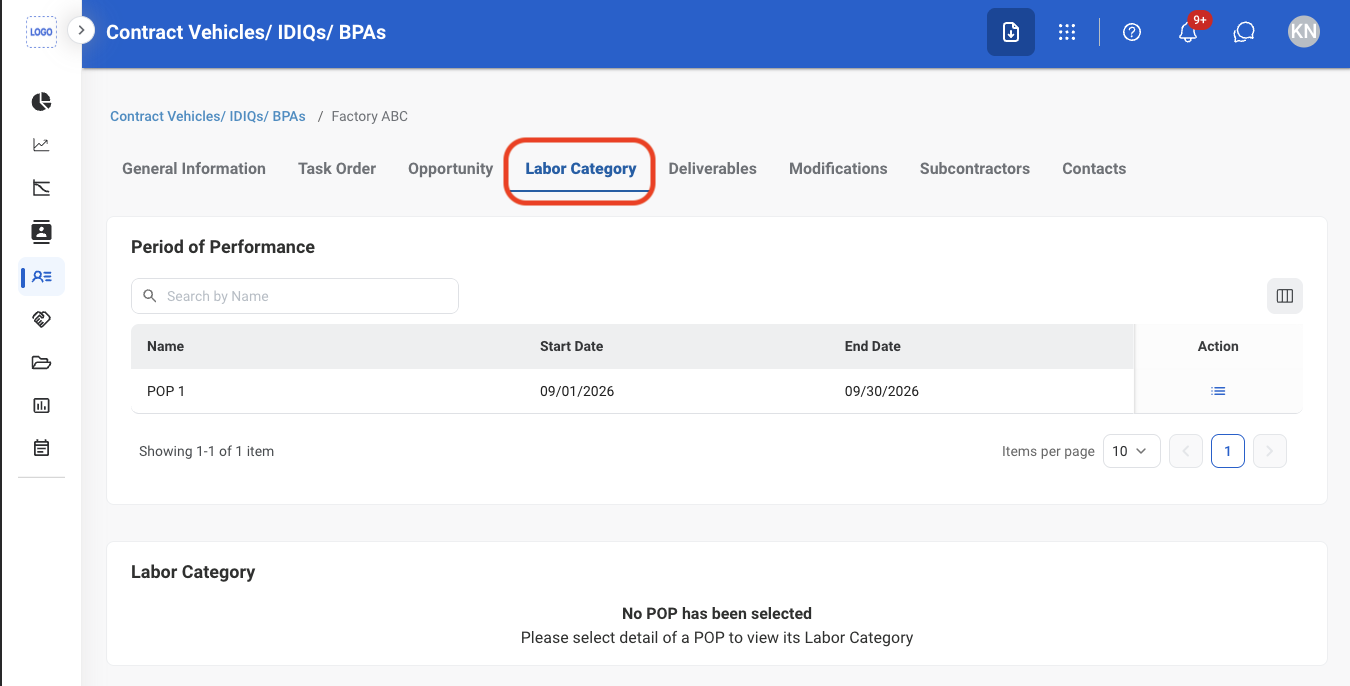Screen dimensions: 1350x686
Task: Click the file download icon in header
Action: (1011, 32)
